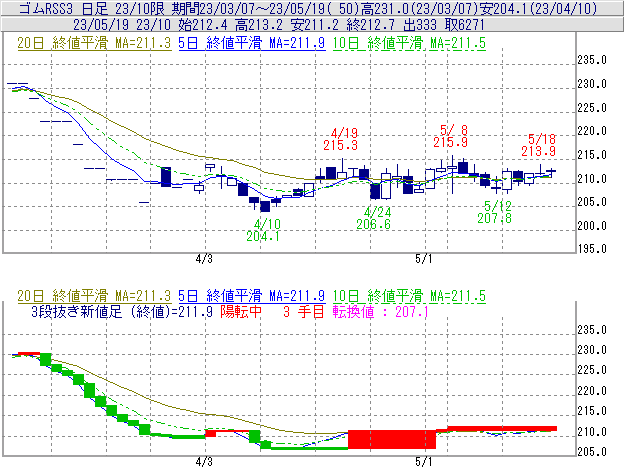This screenshot has height=475, width=624.
Task: Click the magenta 転換値 : 207.1 text
Action: pos(380,311)
